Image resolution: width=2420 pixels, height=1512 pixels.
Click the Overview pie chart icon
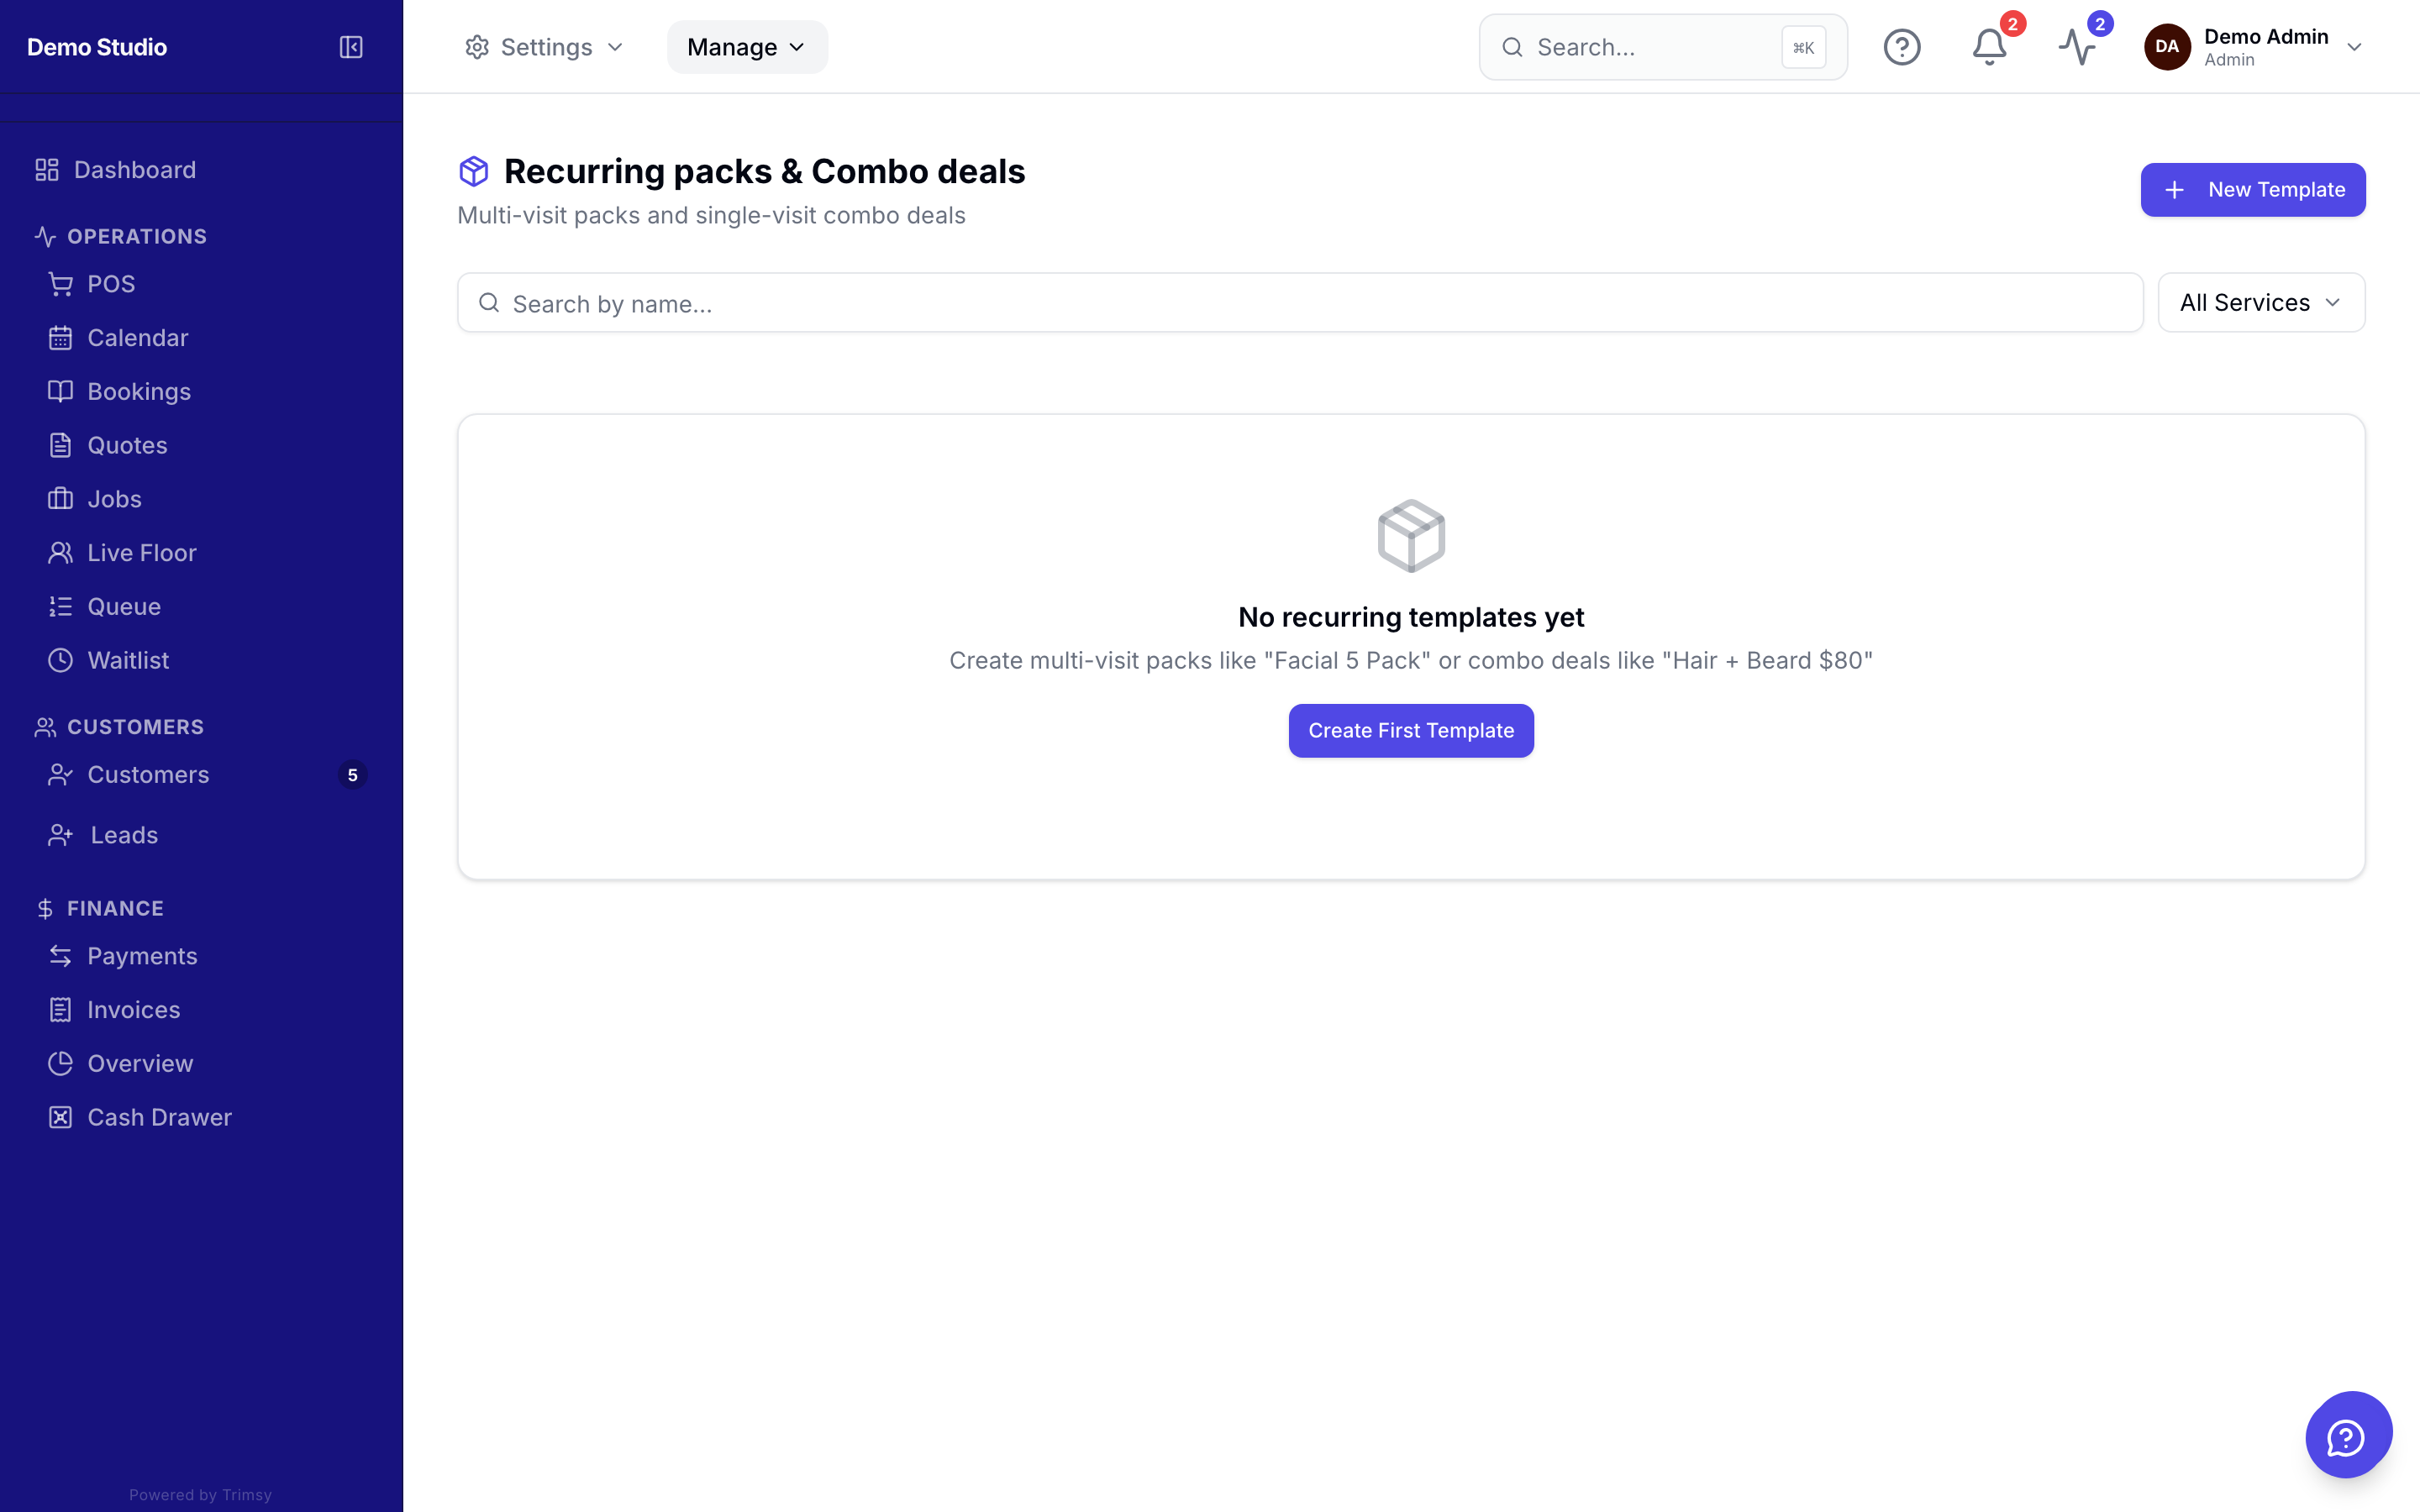click(60, 1064)
